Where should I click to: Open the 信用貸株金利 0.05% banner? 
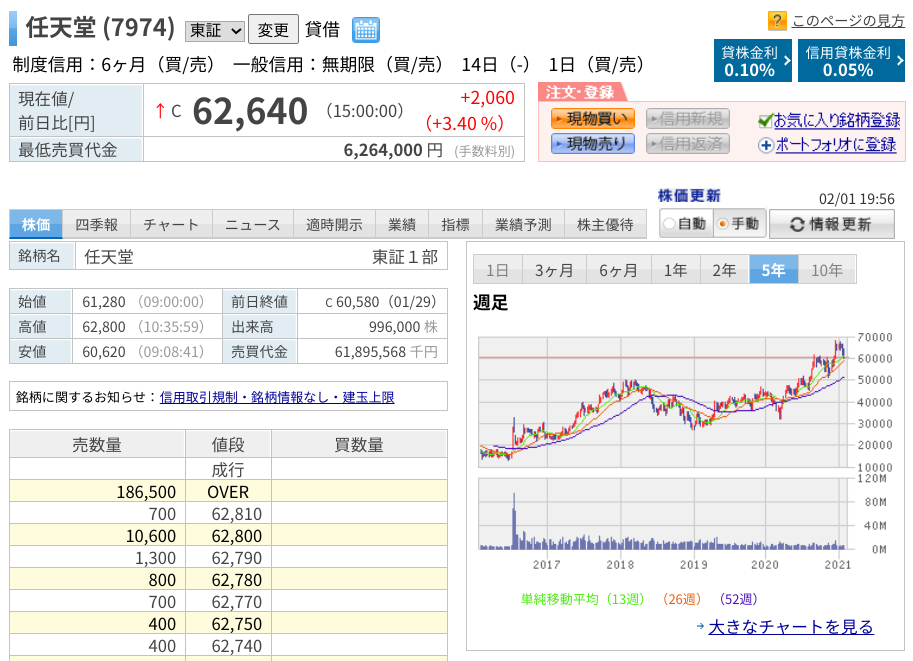click(x=851, y=61)
